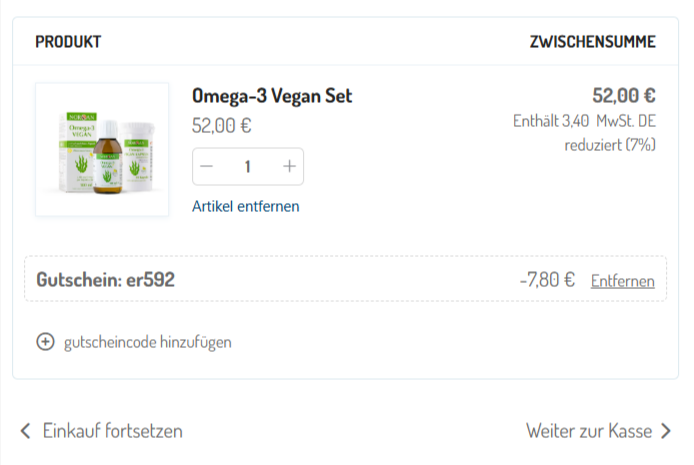694x465 pixels.
Task: Click the right chevron after Weiter zur Kasse
Action: coord(666,431)
